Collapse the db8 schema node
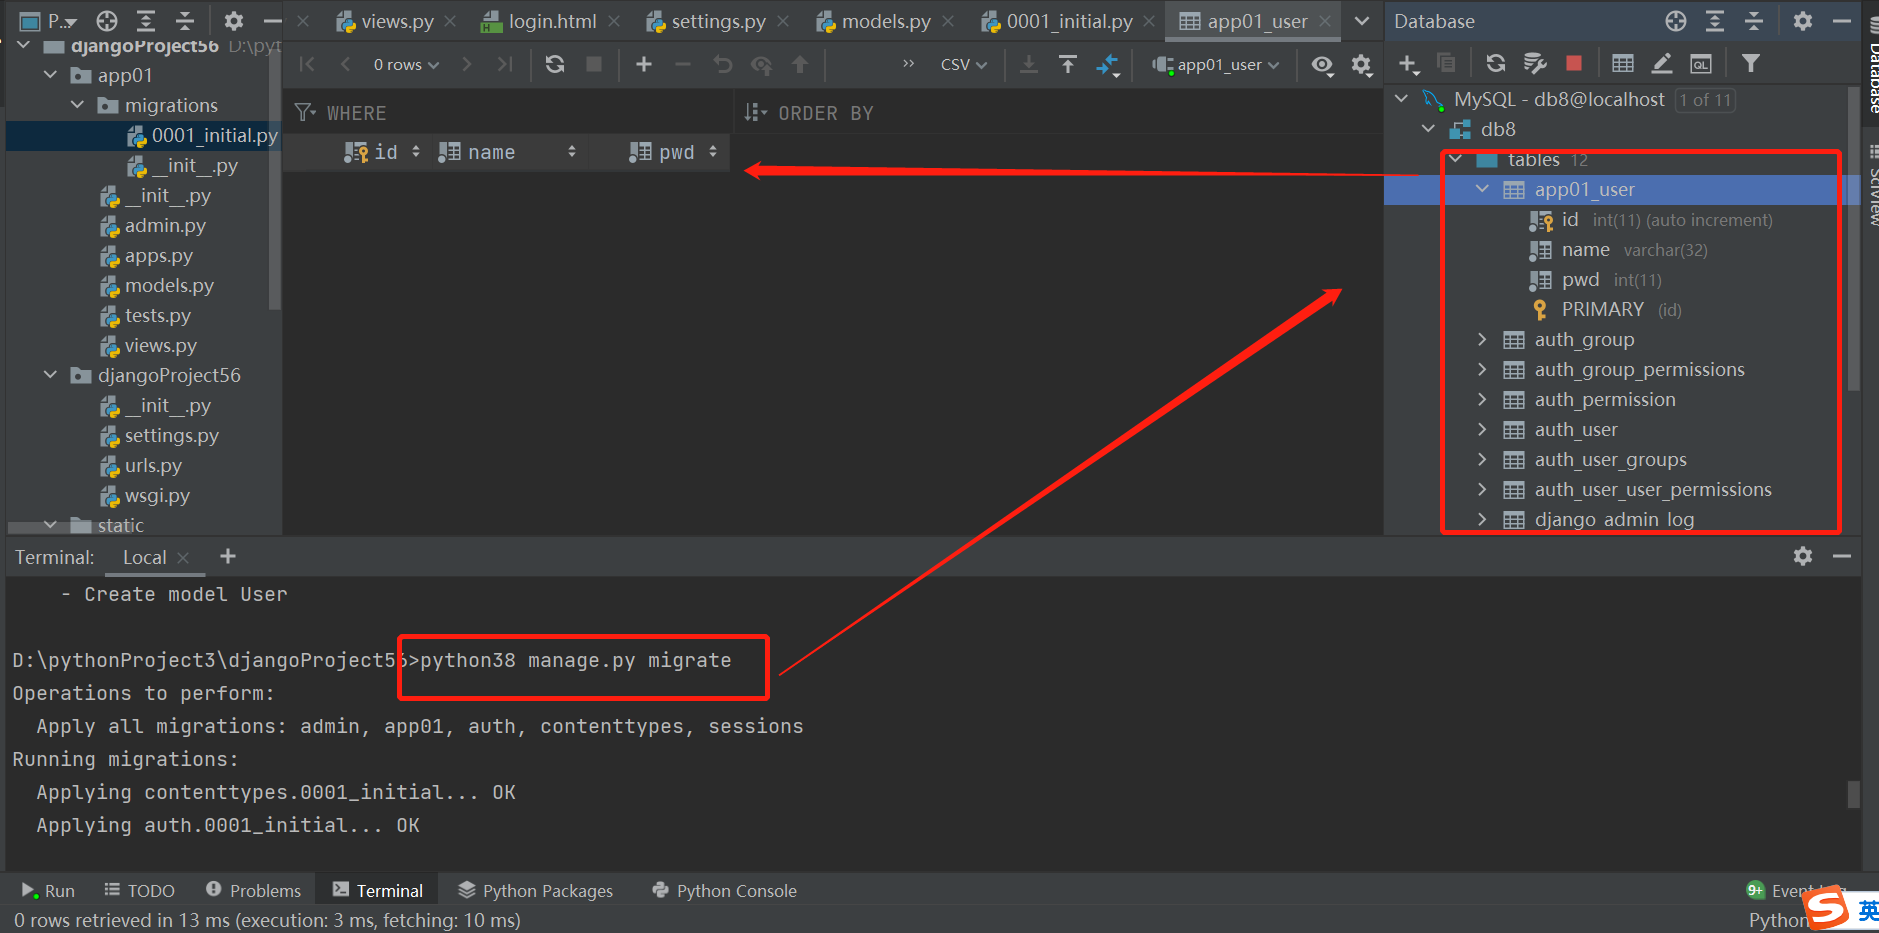 pyautogui.click(x=1429, y=129)
